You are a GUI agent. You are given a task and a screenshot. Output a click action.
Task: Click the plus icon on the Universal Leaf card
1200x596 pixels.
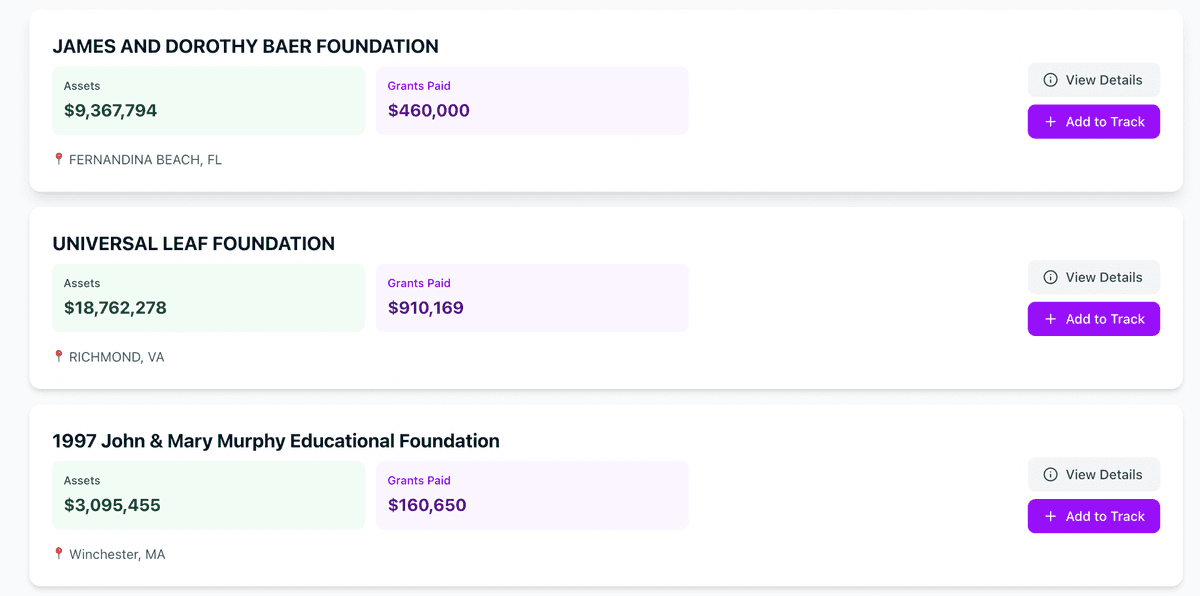tap(1050, 319)
